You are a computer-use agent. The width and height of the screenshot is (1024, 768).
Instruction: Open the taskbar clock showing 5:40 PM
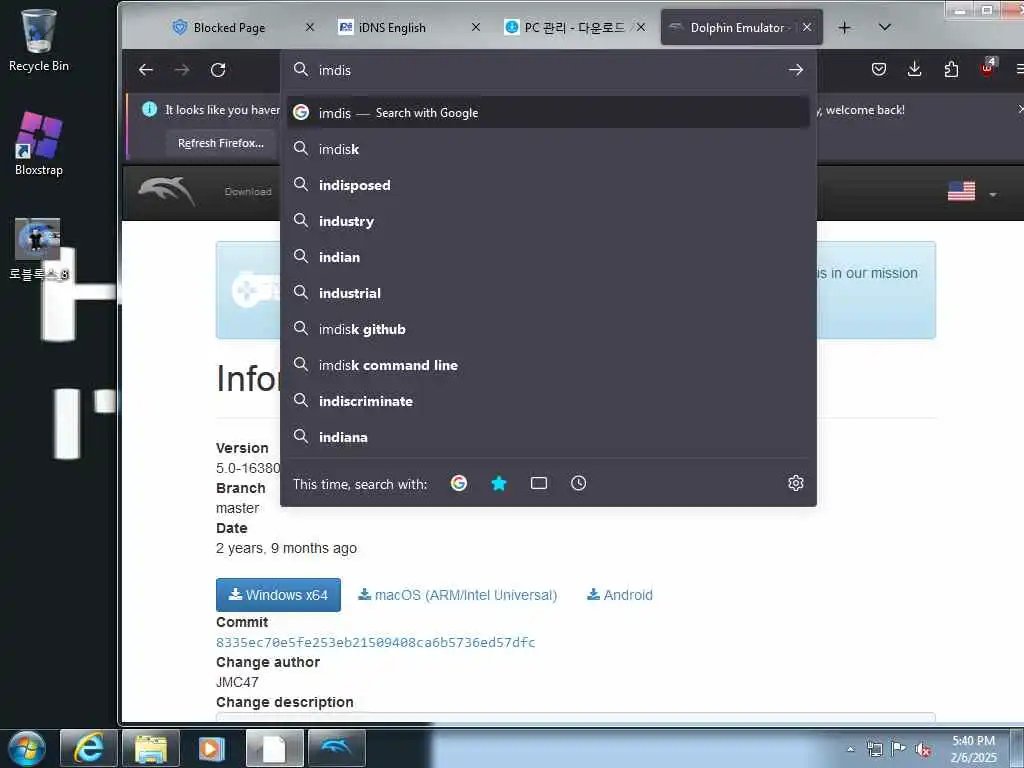[x=974, y=749]
